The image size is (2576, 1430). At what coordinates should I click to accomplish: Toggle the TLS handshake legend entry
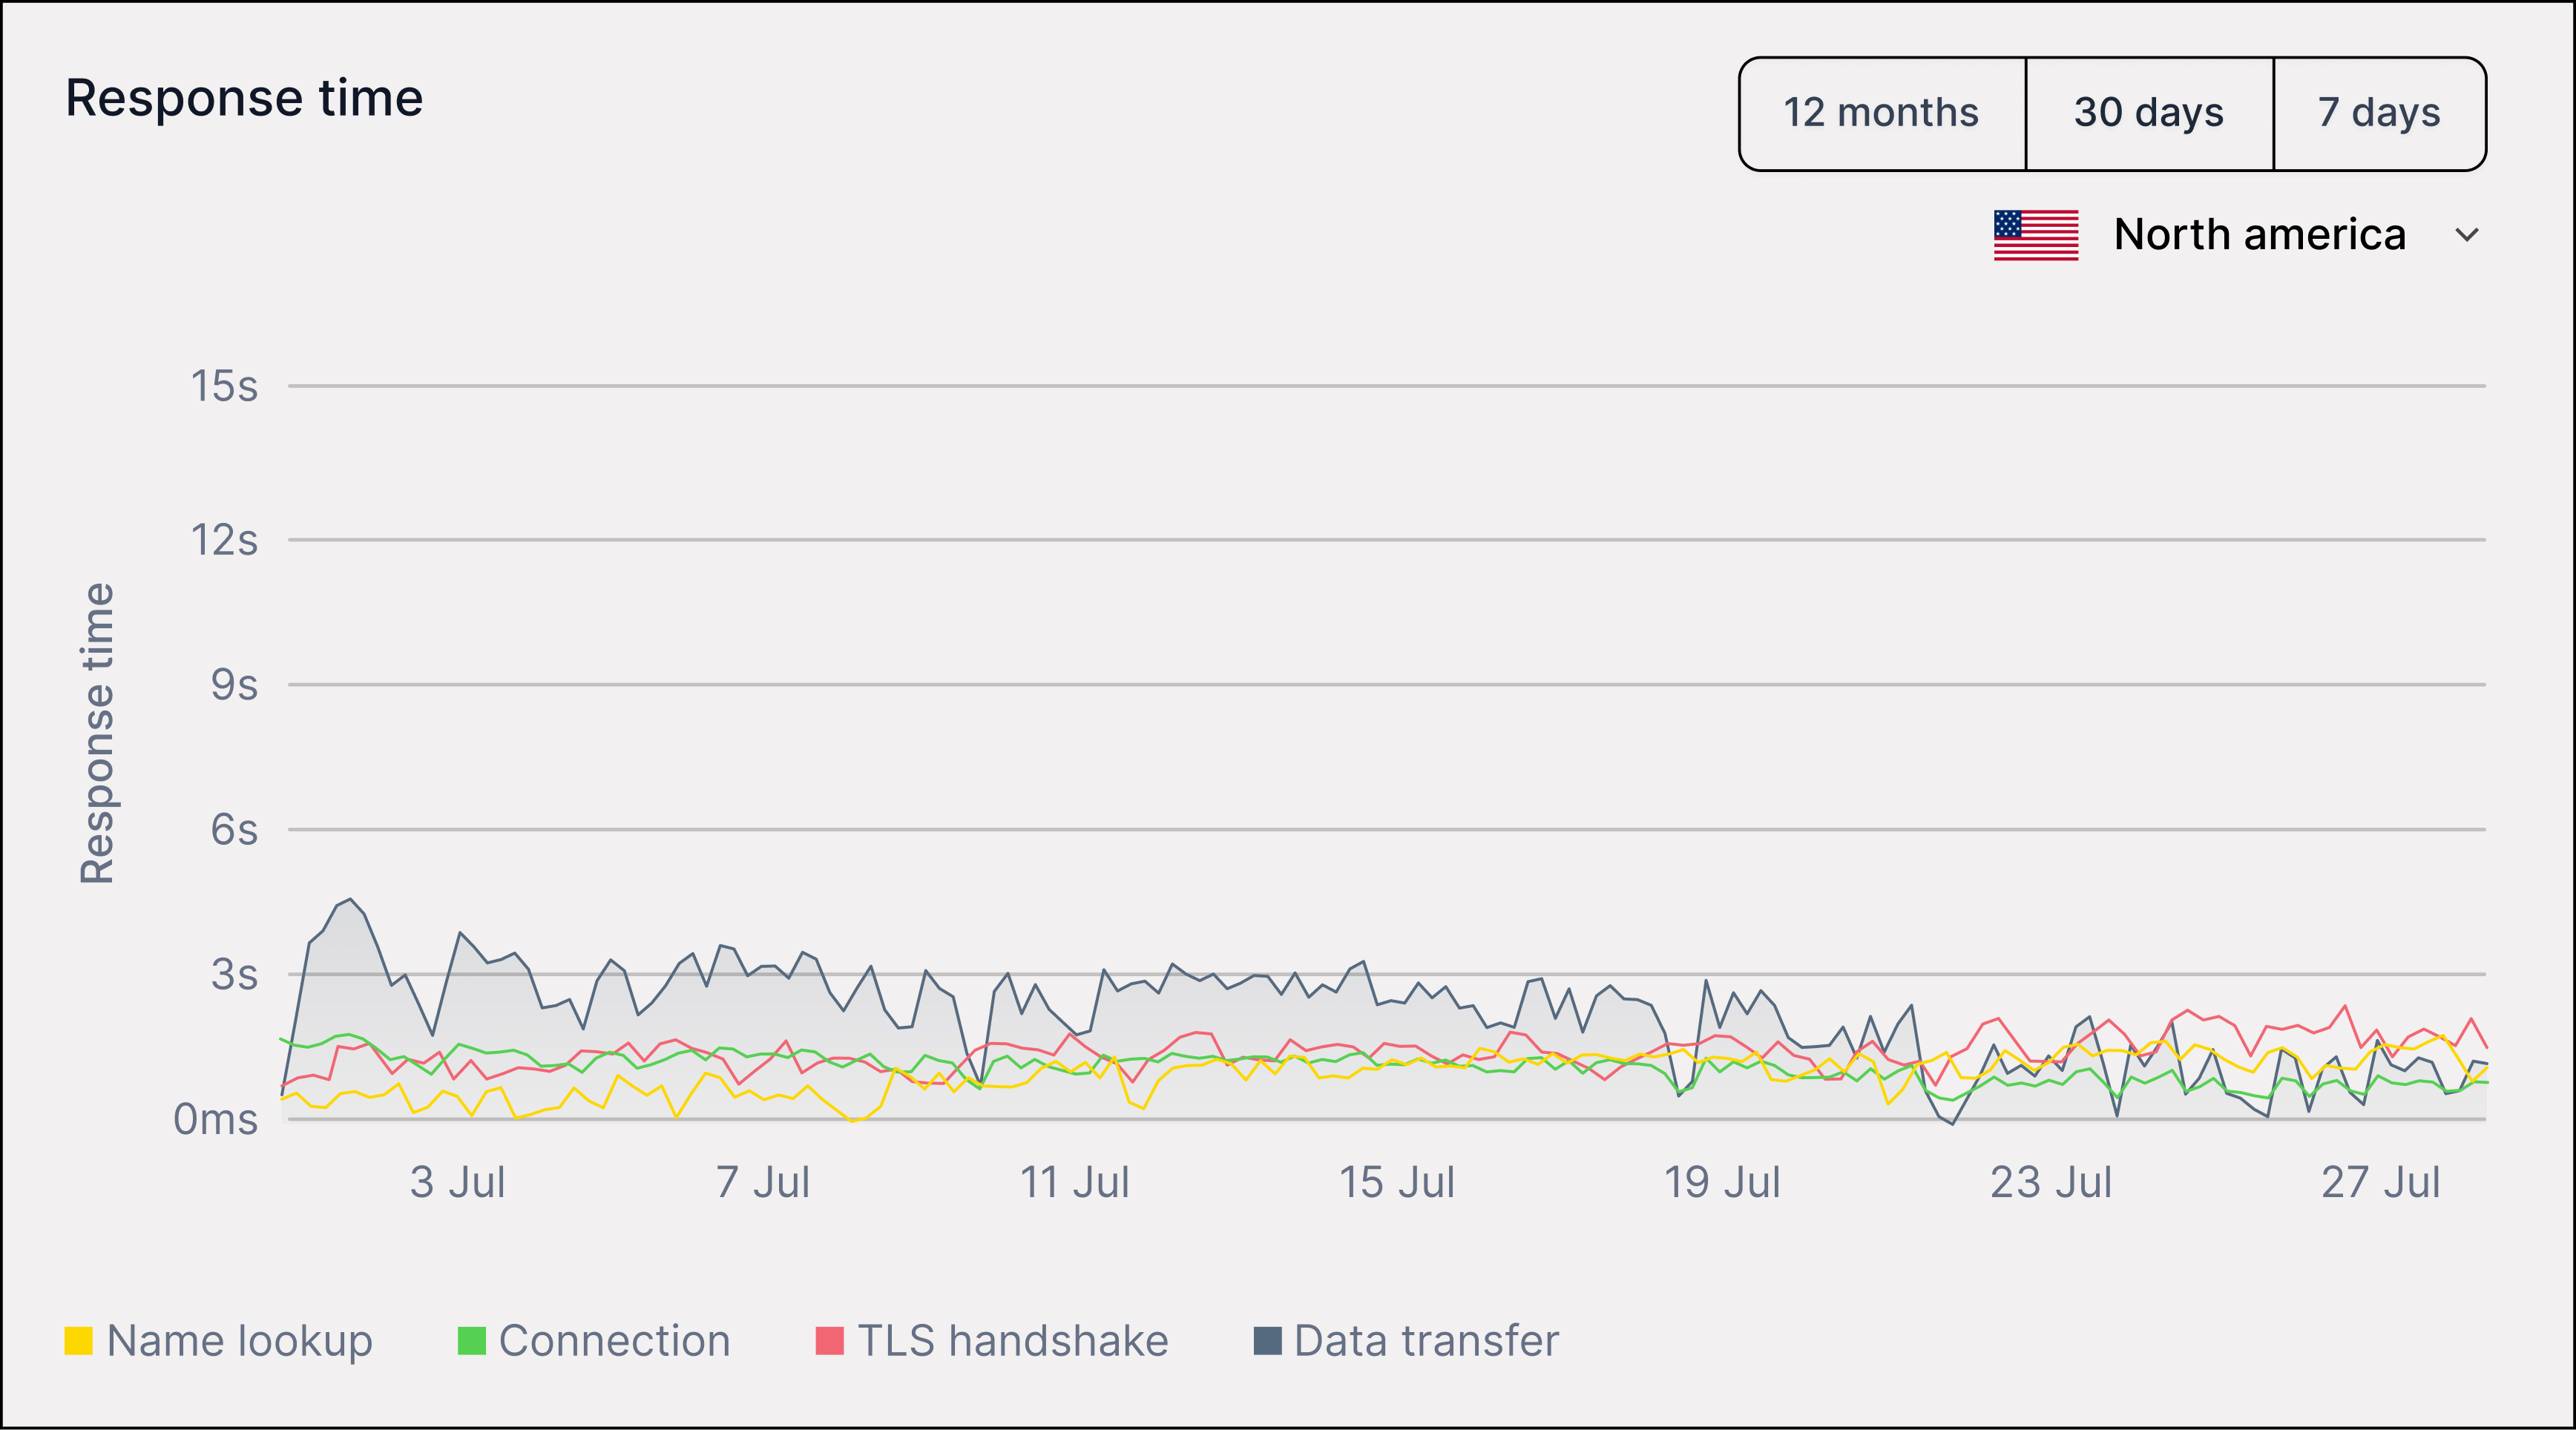[992, 1341]
